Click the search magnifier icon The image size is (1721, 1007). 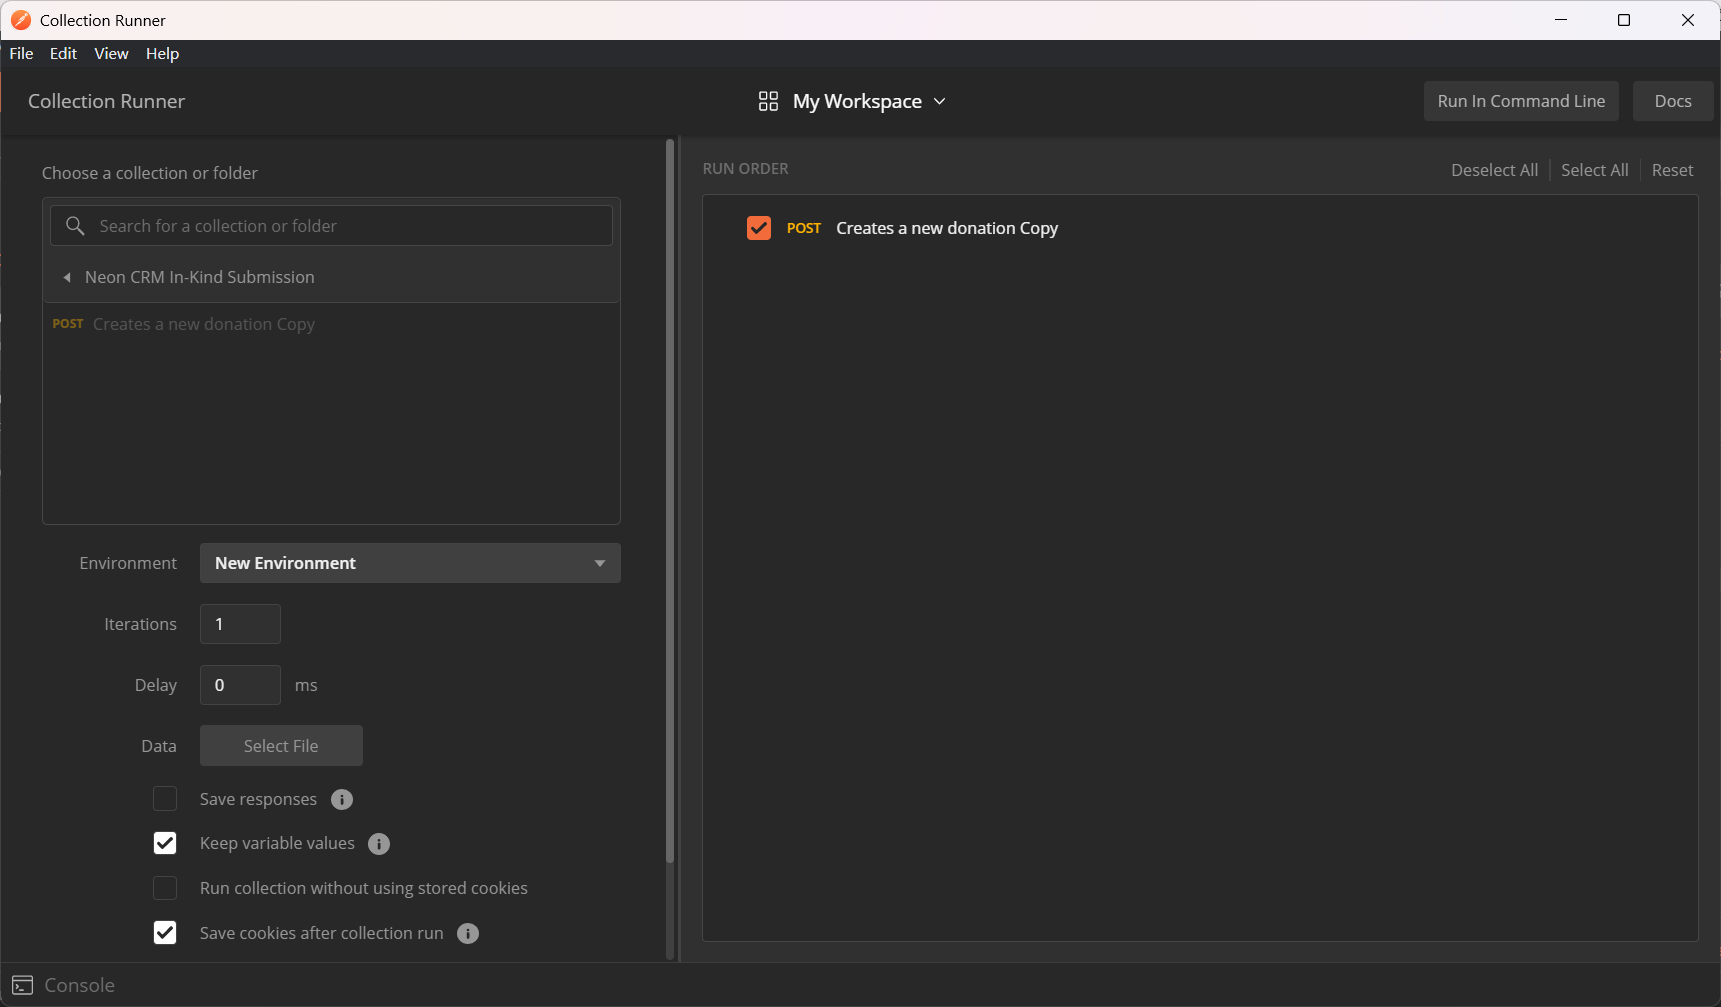(75, 226)
